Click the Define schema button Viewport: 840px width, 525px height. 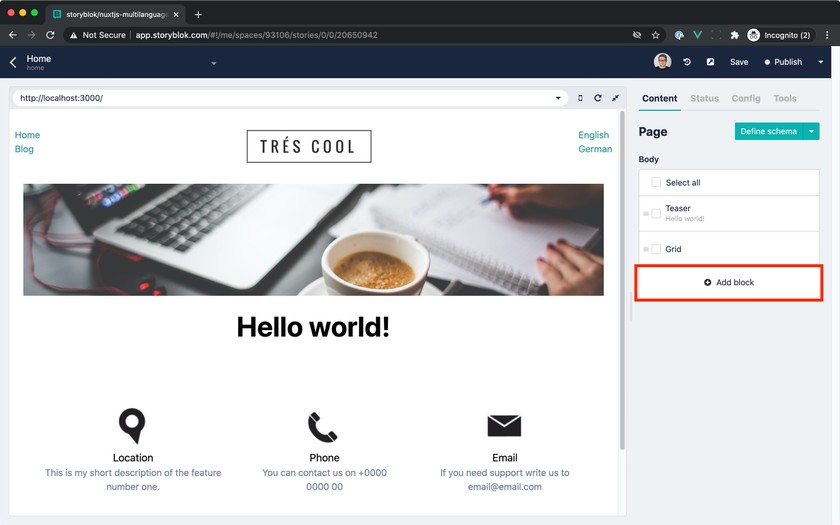tap(769, 131)
